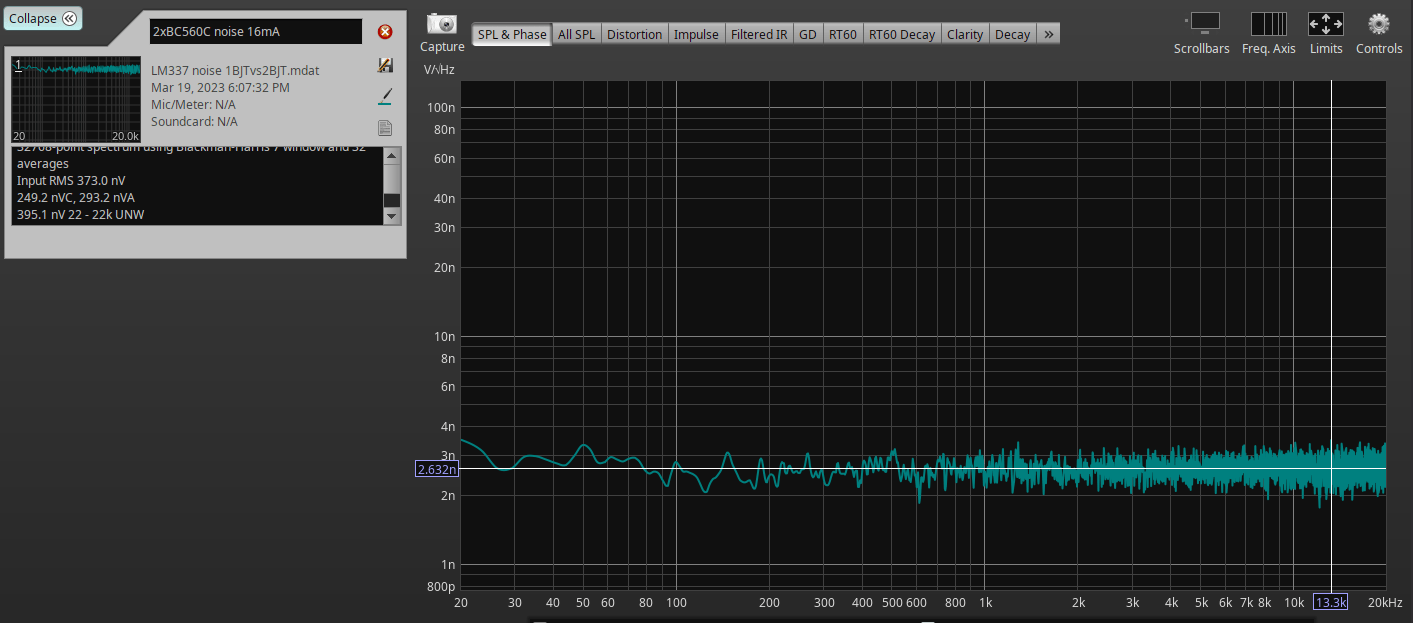
Task: Click the 'Input RMS 373.0 nV' note line
Action: click(x=71, y=180)
